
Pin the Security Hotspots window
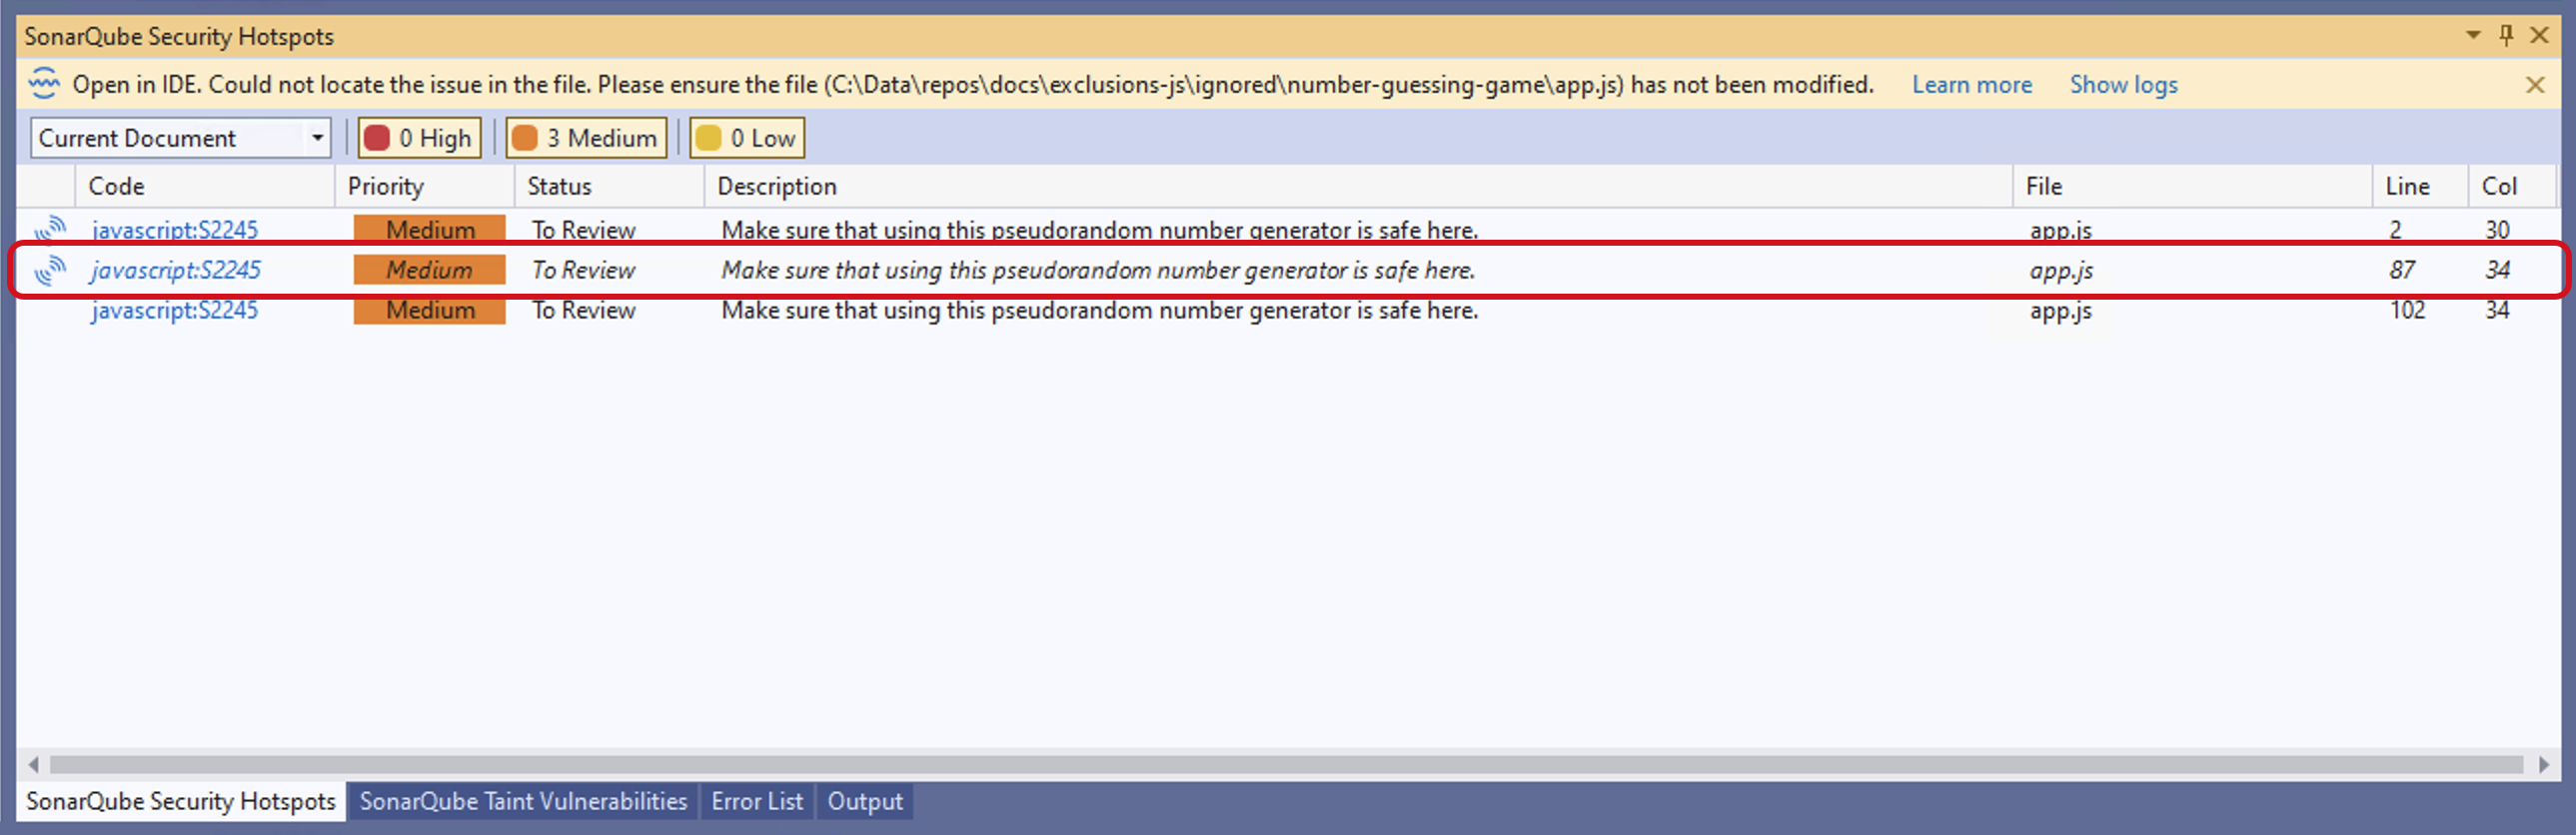point(2506,36)
